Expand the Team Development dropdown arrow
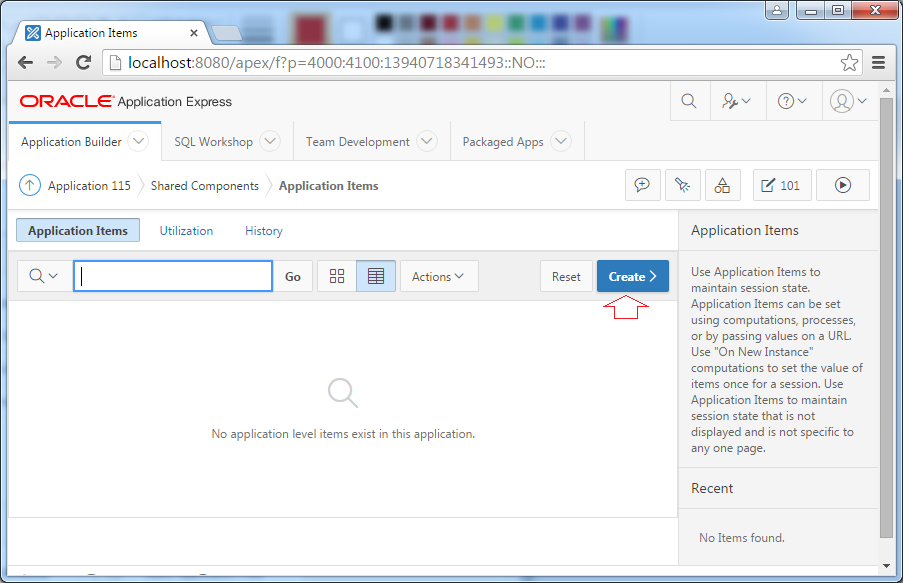Viewport: 903px width, 583px height. (x=427, y=141)
